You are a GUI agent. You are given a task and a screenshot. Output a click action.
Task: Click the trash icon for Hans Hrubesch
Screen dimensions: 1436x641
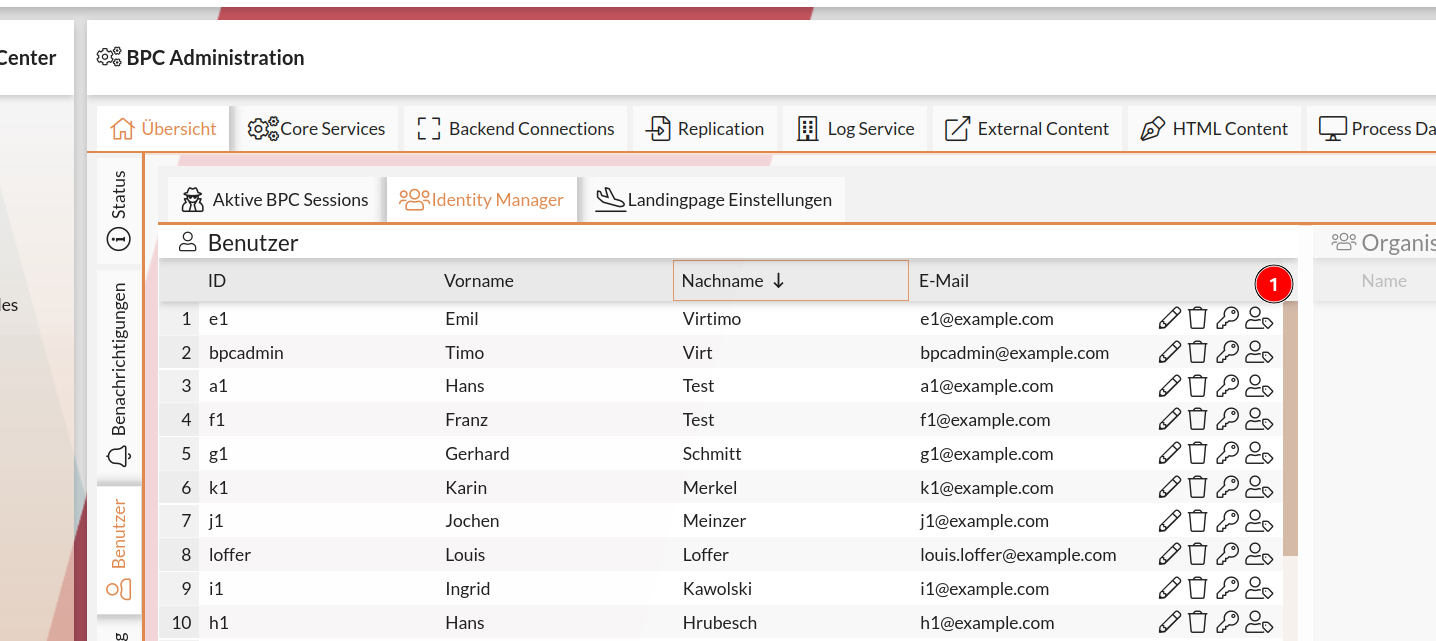tap(1198, 623)
